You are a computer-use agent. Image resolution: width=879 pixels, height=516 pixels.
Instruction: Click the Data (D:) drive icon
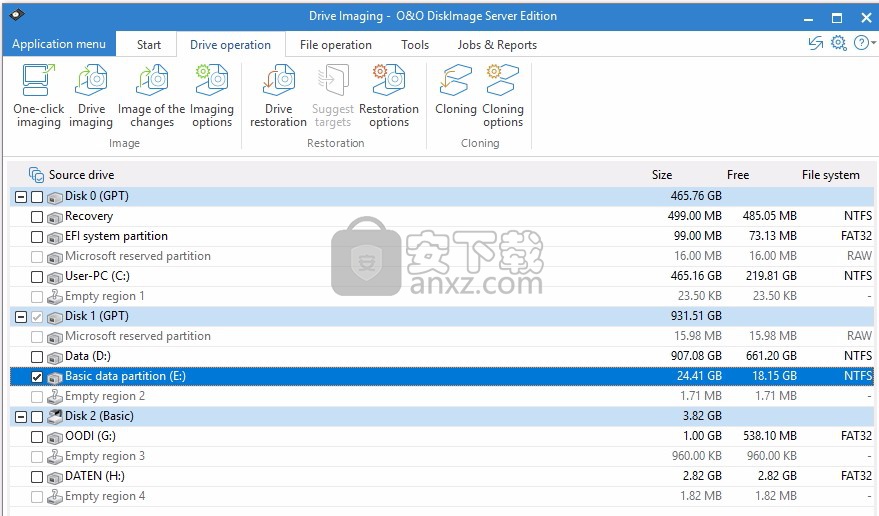[55, 358]
